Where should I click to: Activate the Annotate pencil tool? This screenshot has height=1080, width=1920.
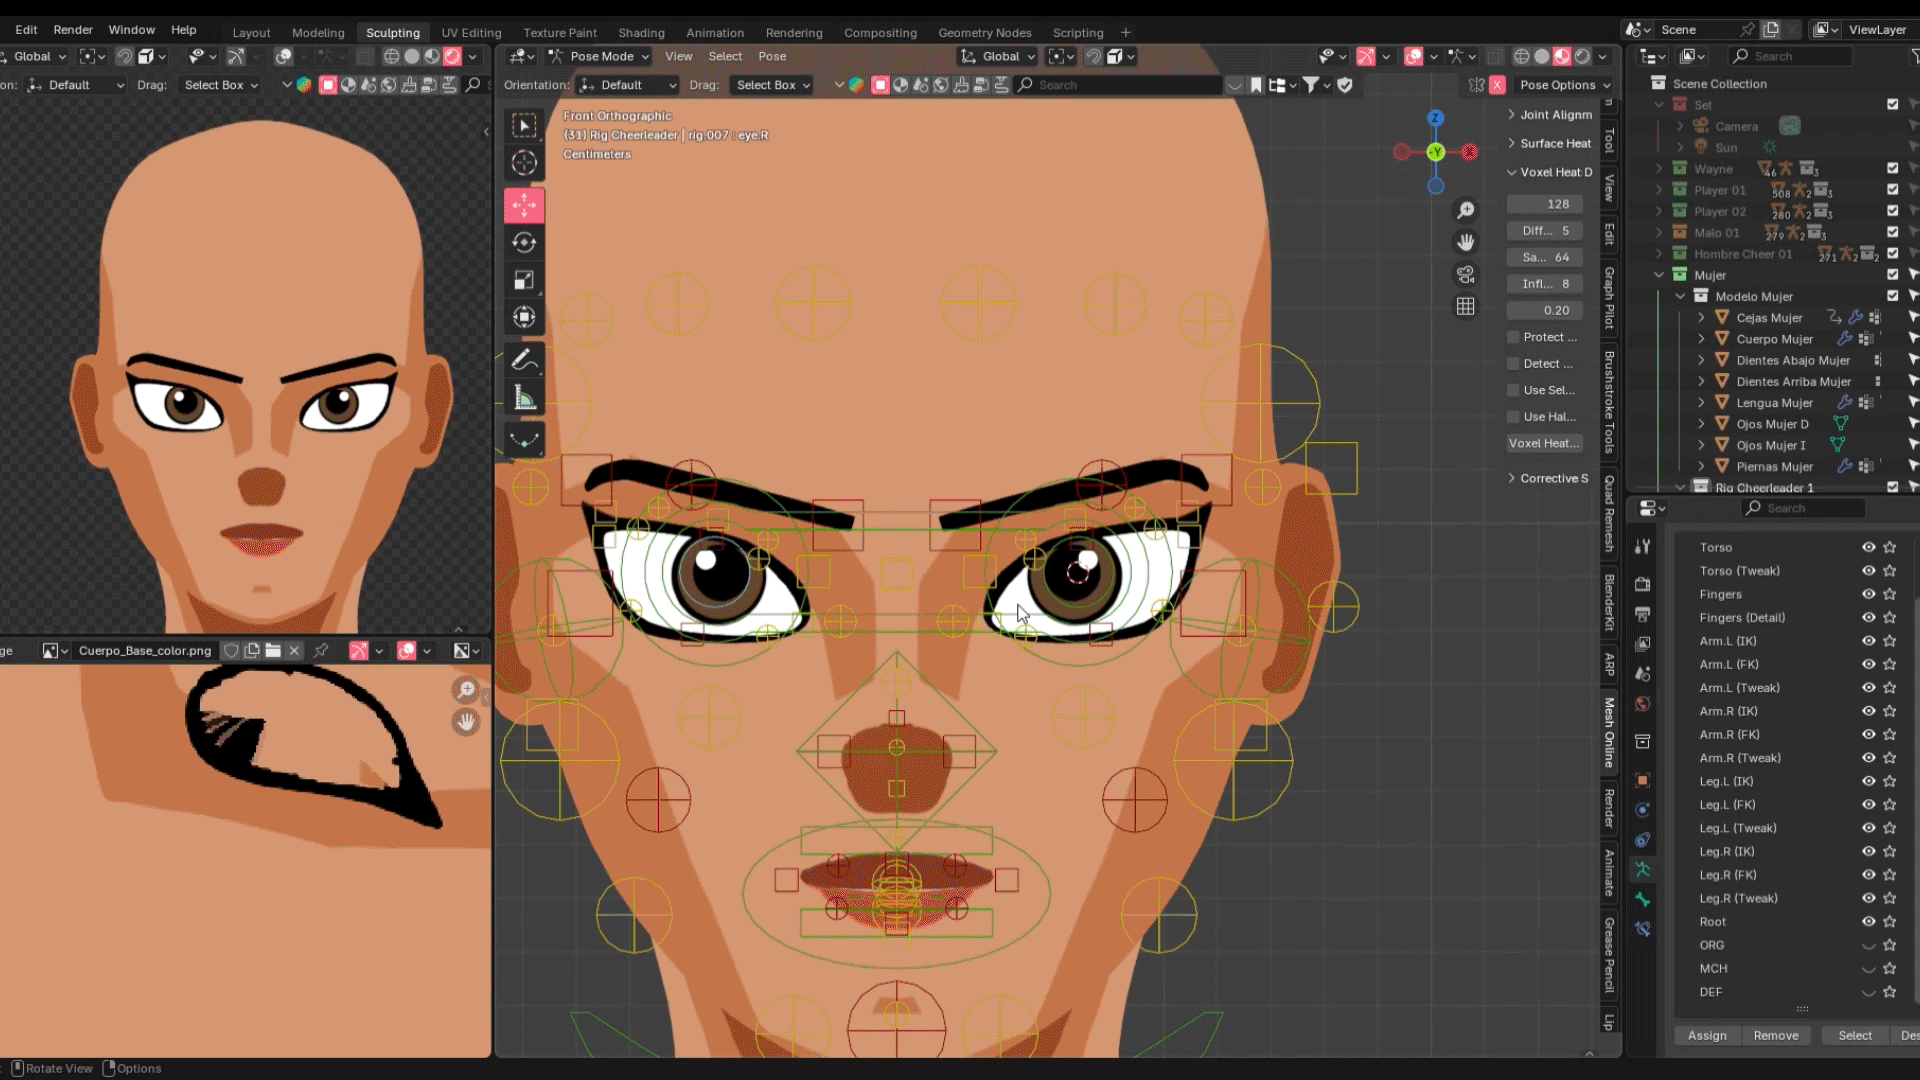click(524, 361)
